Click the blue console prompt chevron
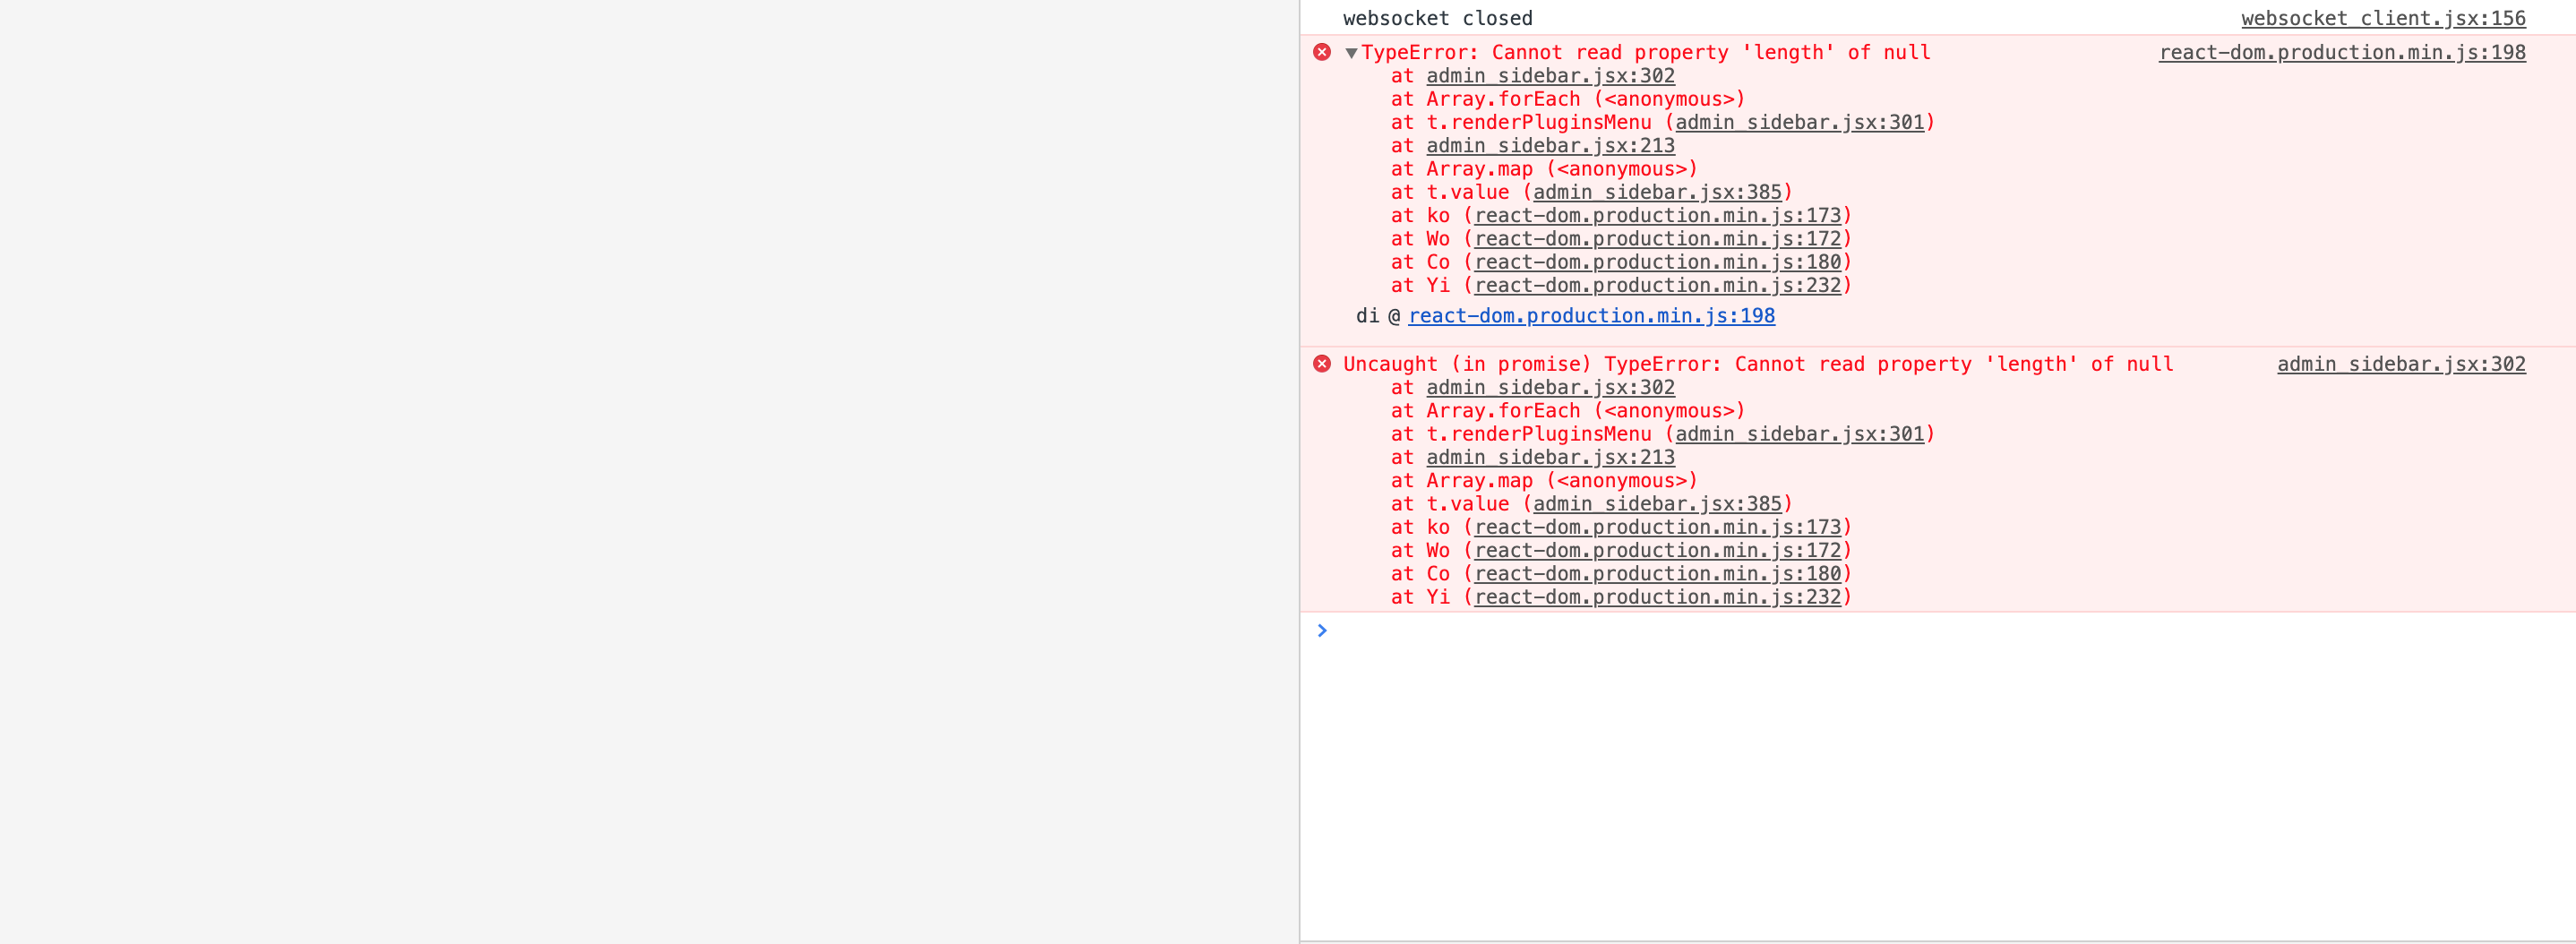This screenshot has width=2576, height=944. click(1323, 630)
